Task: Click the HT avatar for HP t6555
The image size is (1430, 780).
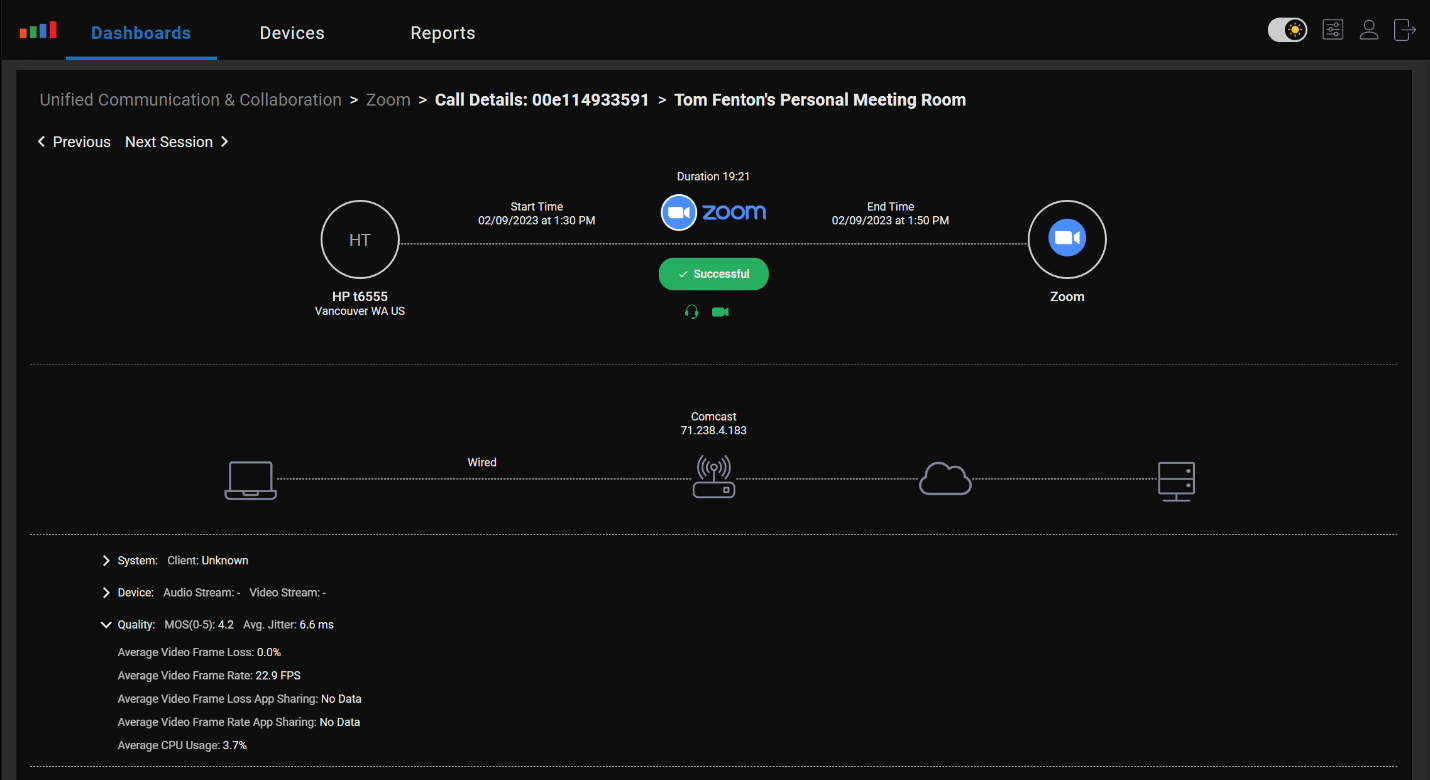Action: coord(360,240)
